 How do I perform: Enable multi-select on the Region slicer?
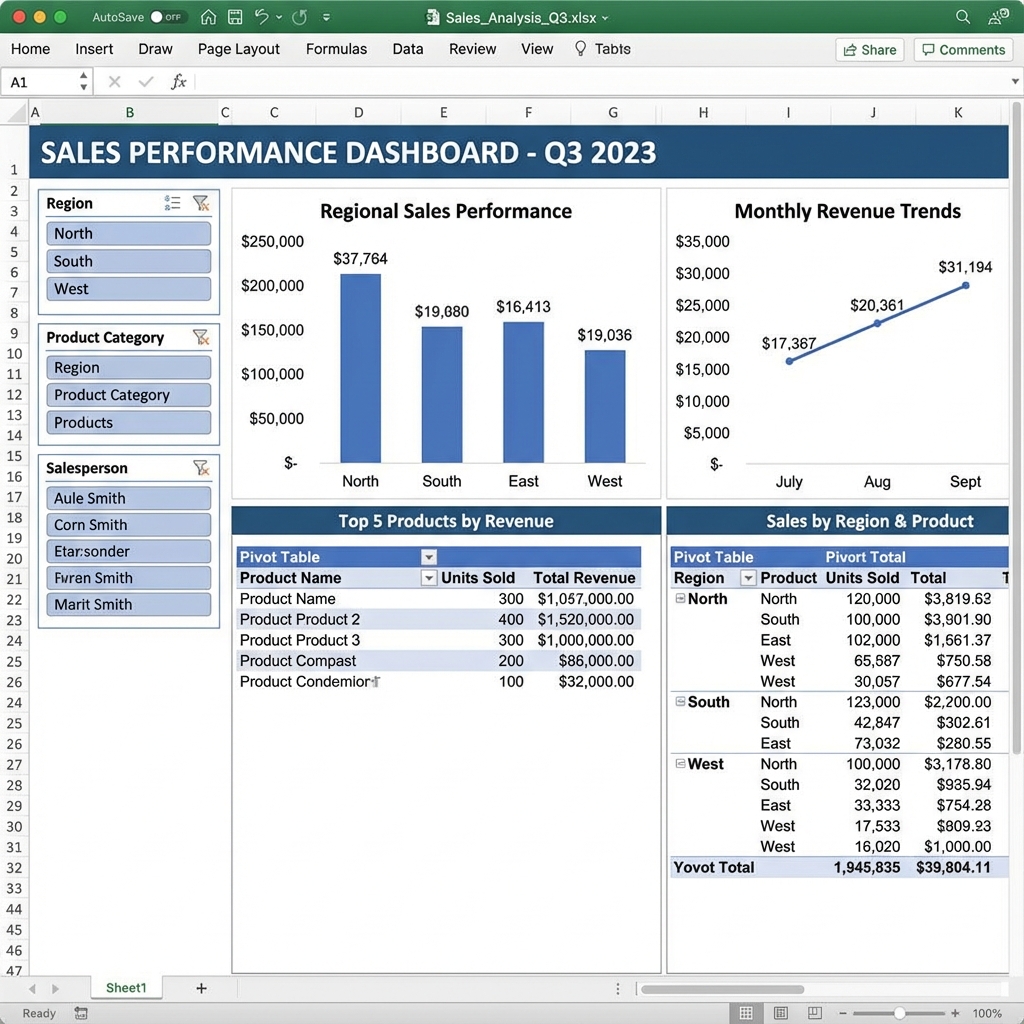172,203
